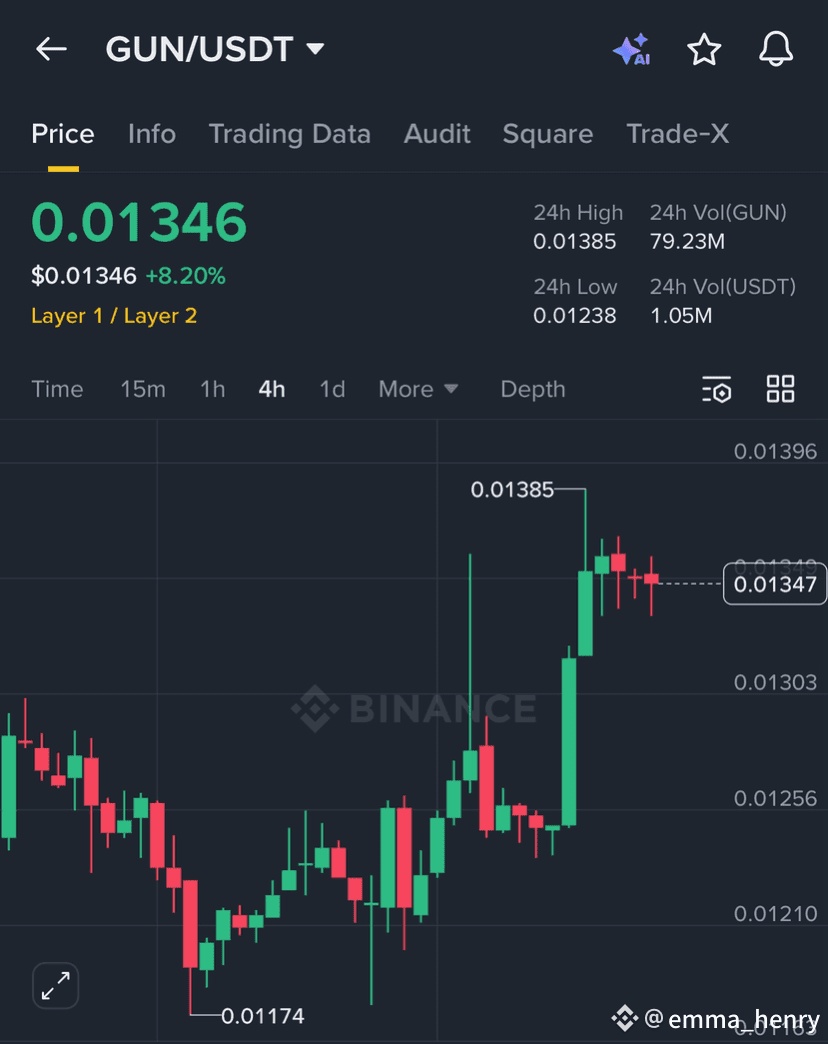Screen dimensions: 828x1044
Task: Tap the 24h High value 0.01385
Action: pos(574,241)
